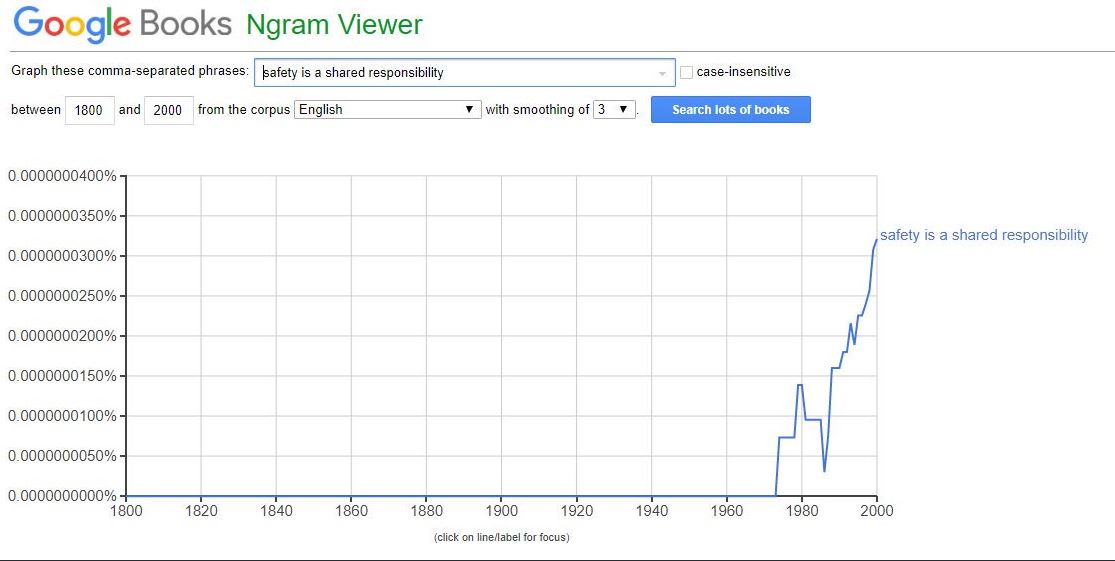Enable the case-insensitive checkbox

[x=686, y=72]
